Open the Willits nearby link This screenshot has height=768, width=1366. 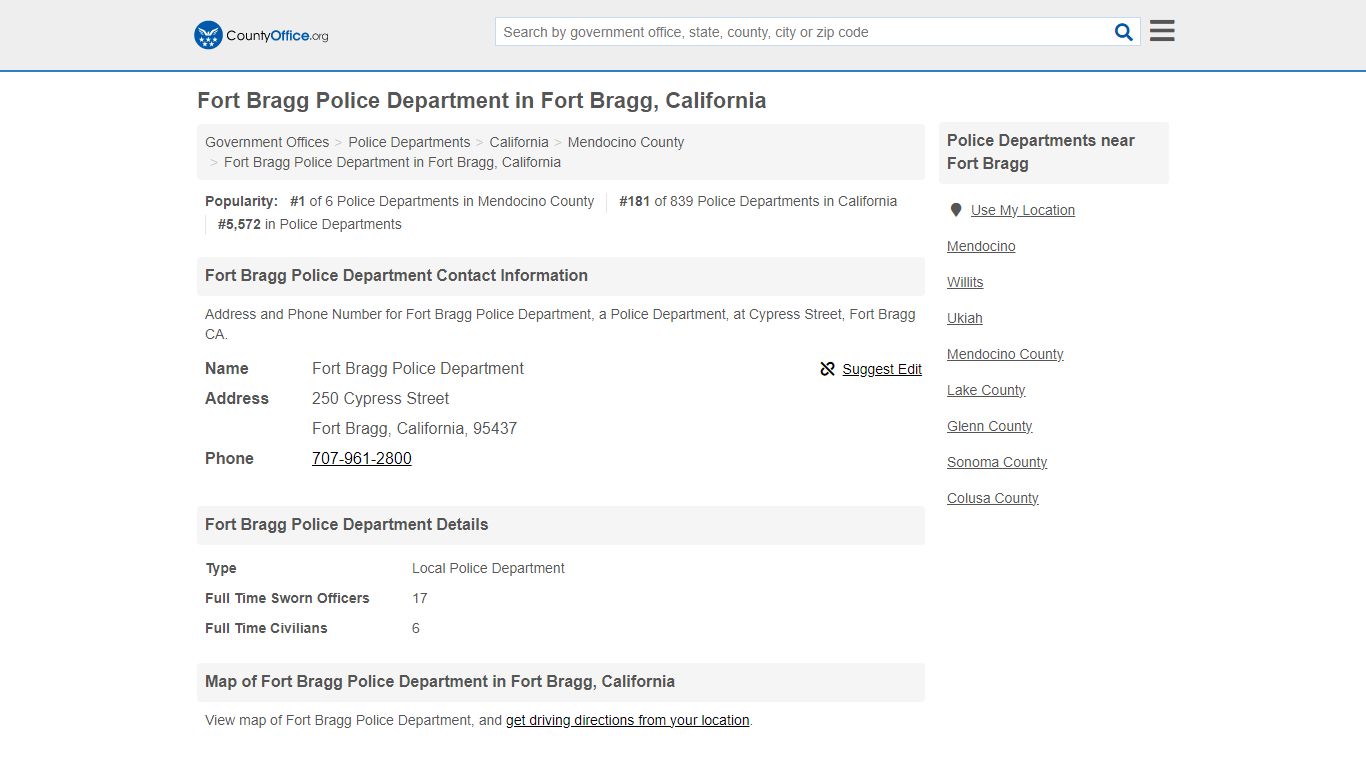965,282
